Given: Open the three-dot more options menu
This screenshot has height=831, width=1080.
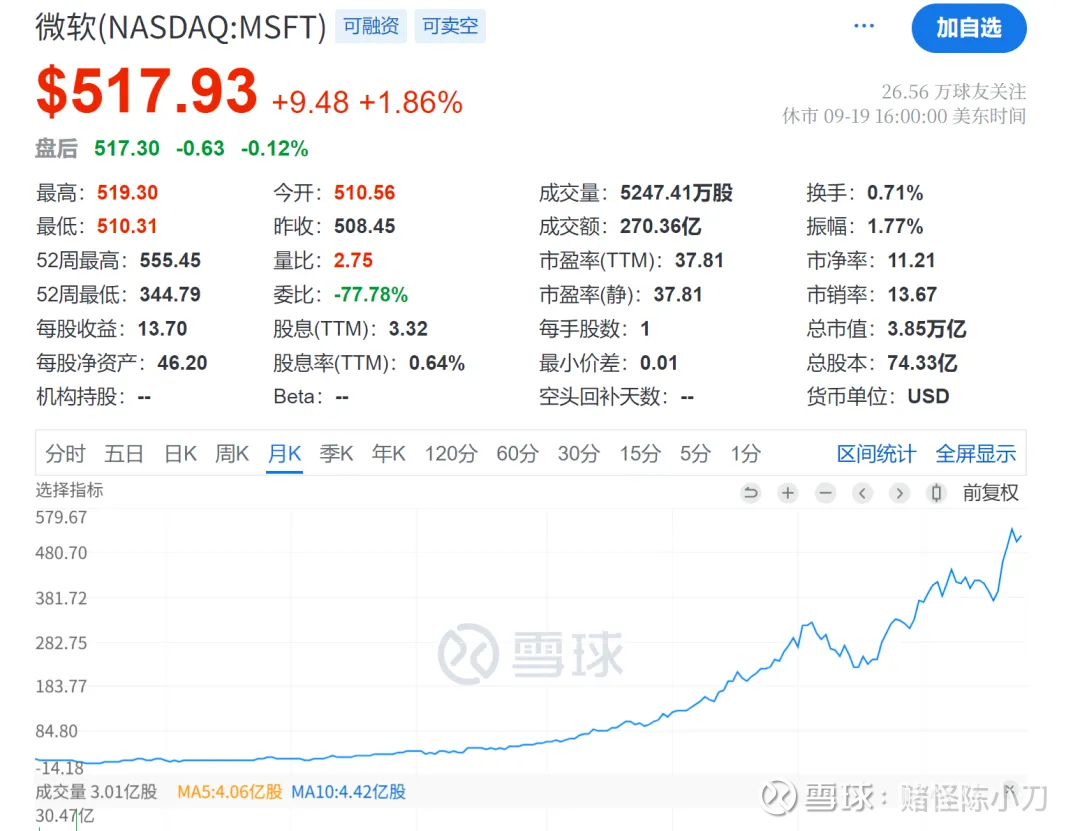Looking at the screenshot, I should [x=863, y=26].
